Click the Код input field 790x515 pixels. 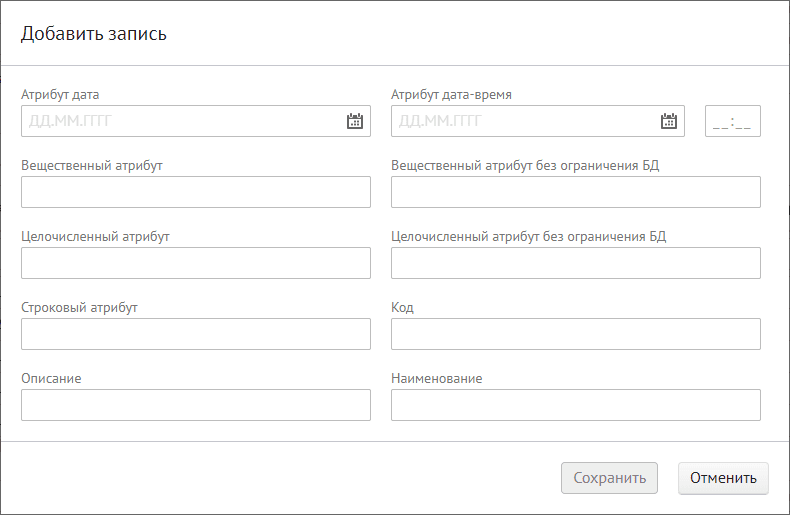coord(575,334)
